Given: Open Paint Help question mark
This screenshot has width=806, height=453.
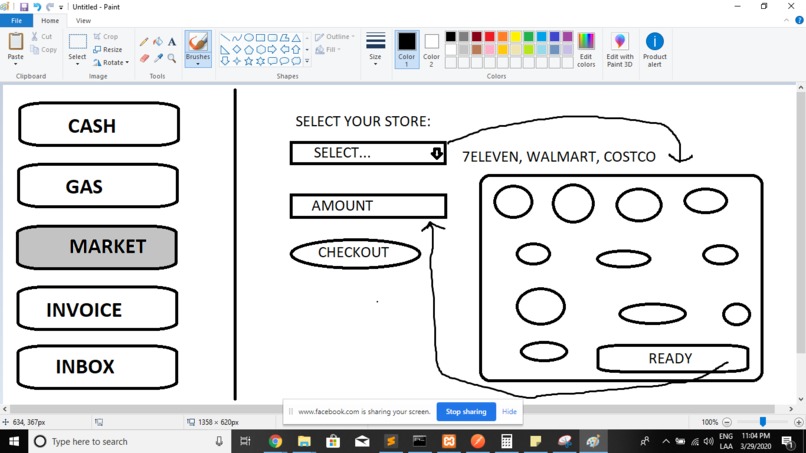Looking at the screenshot, I should click(799, 21).
